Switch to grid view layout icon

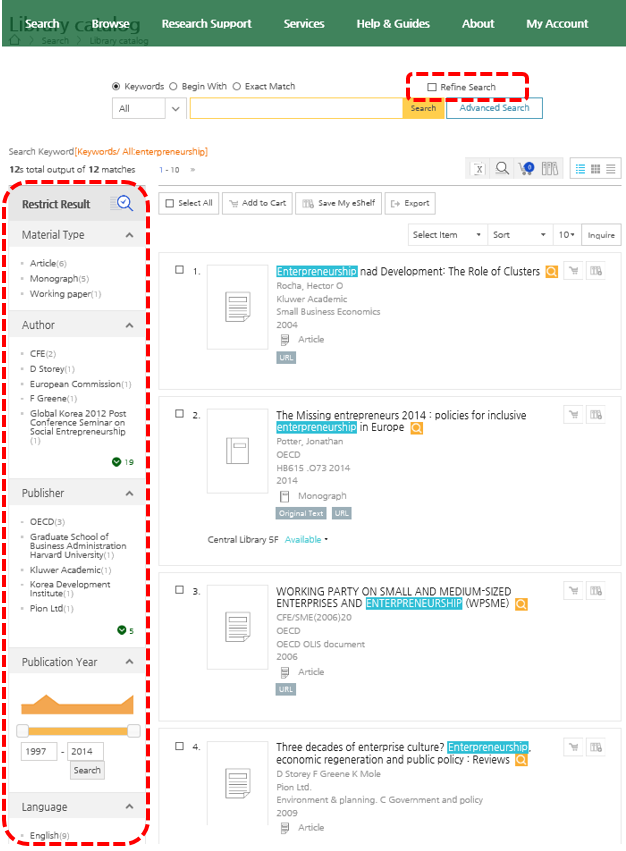[594, 168]
